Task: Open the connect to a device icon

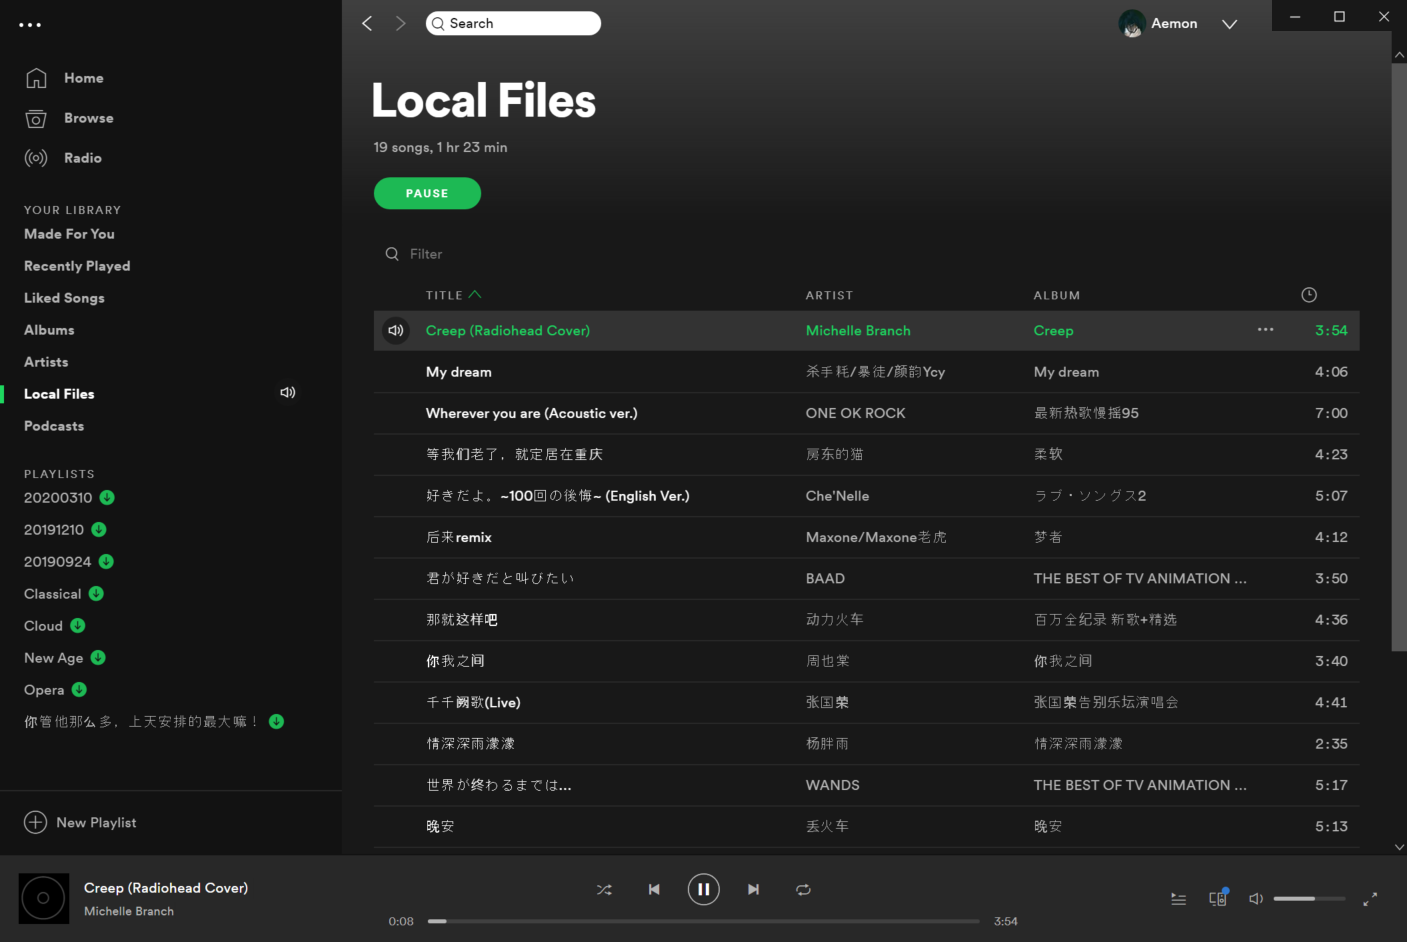Action: (1218, 898)
